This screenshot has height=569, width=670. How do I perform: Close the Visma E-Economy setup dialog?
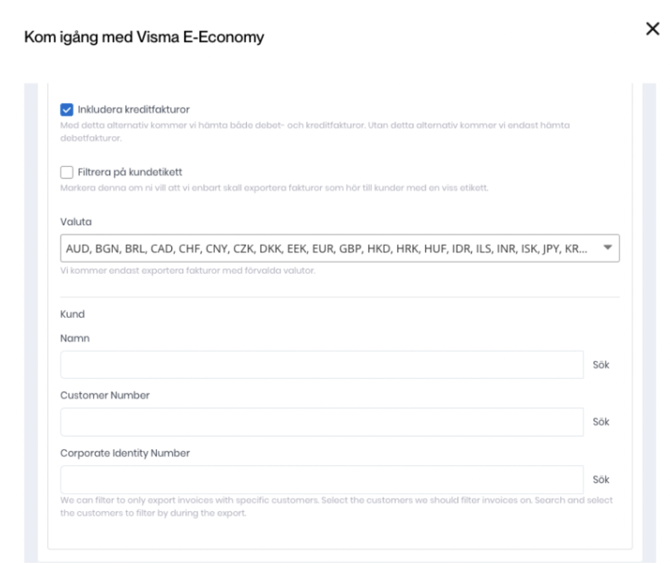click(652, 32)
